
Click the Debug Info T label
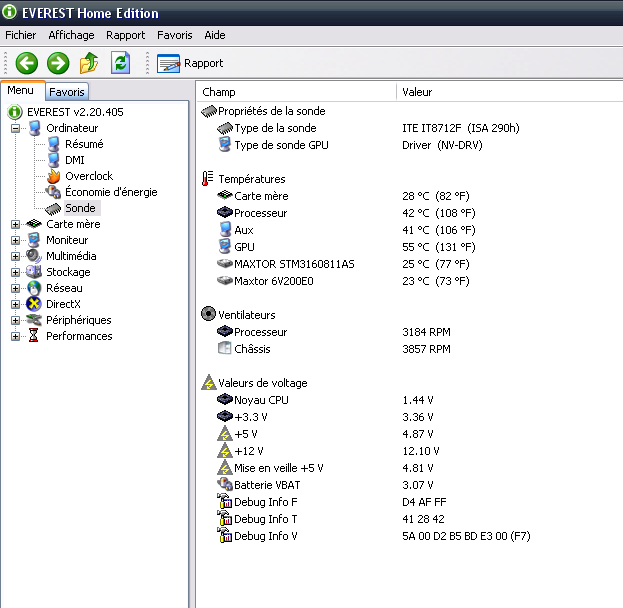tap(265, 519)
